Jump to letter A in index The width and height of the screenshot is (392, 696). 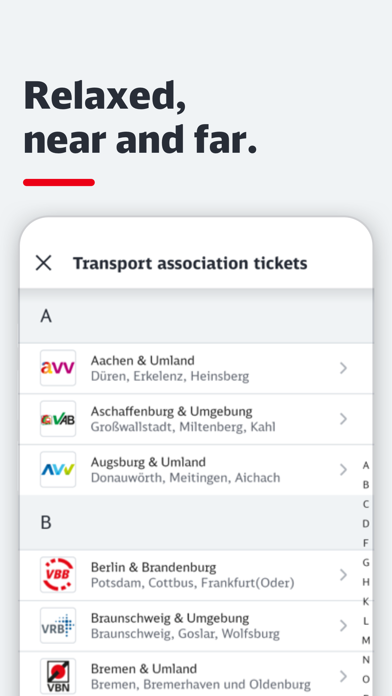click(x=366, y=465)
